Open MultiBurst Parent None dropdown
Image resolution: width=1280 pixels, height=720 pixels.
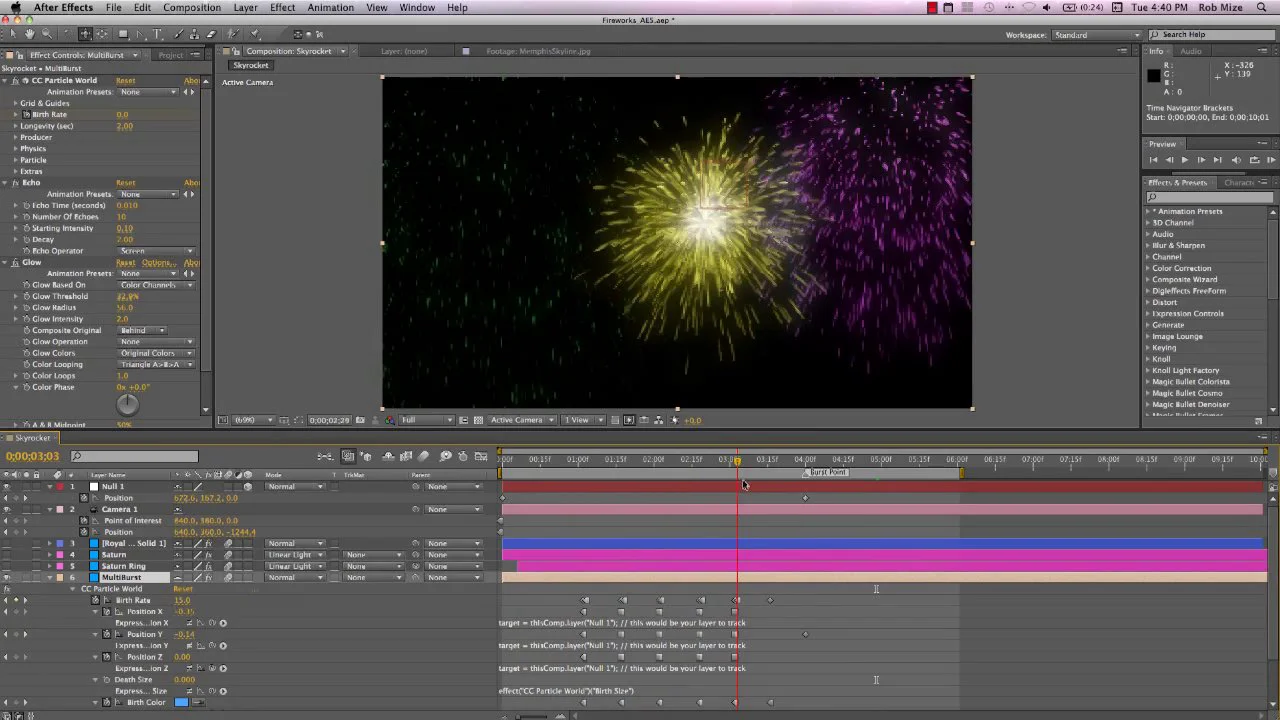click(x=453, y=577)
